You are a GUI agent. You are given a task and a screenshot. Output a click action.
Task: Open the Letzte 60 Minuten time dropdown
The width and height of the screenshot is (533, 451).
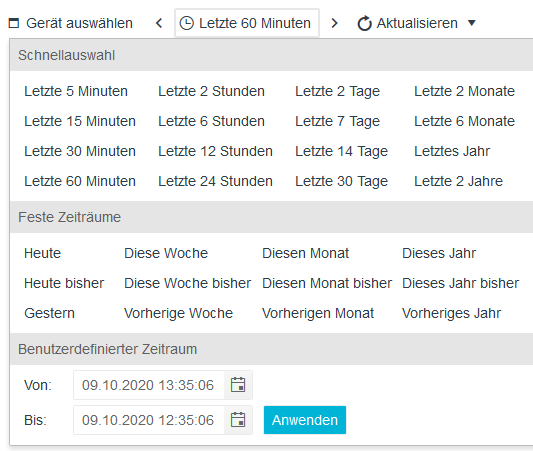coord(247,23)
